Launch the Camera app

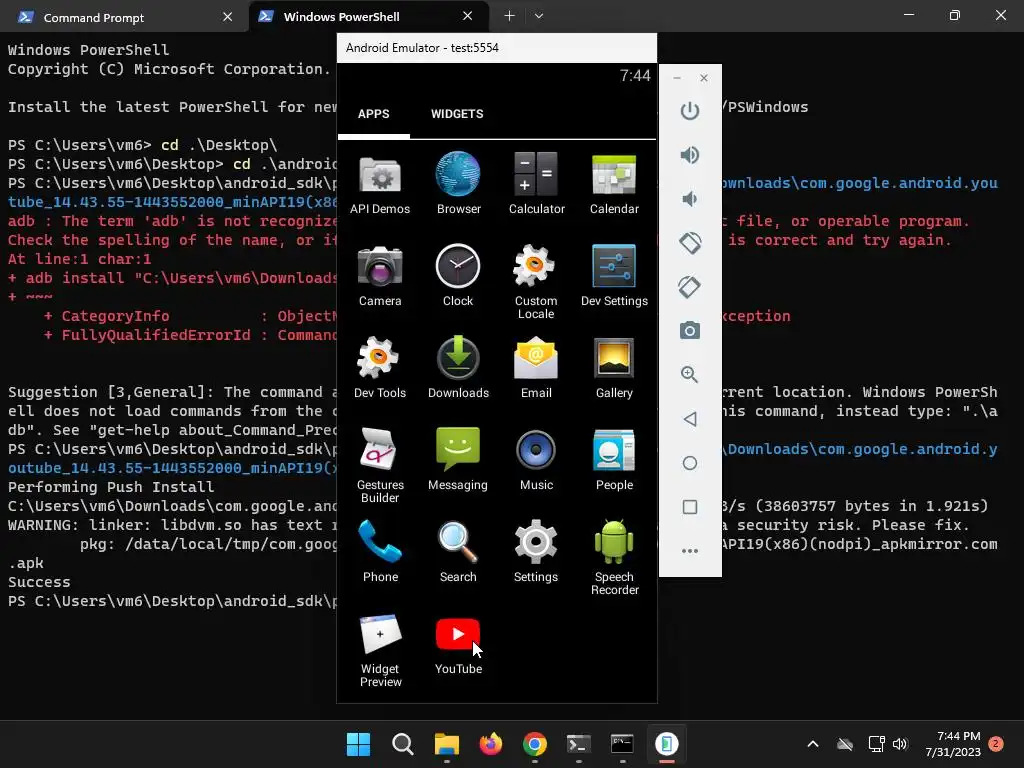[x=380, y=276]
